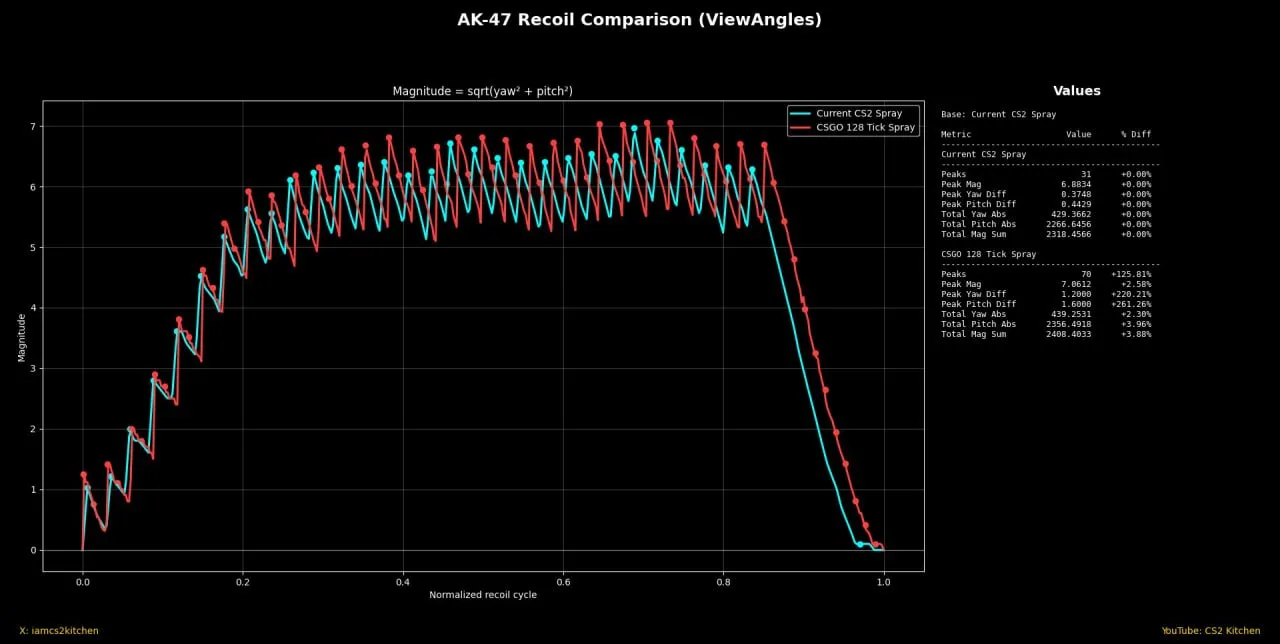The image size is (1280, 644).
Task: Click the 'Current CS2 Spray' section header in table
Action: tap(984, 155)
